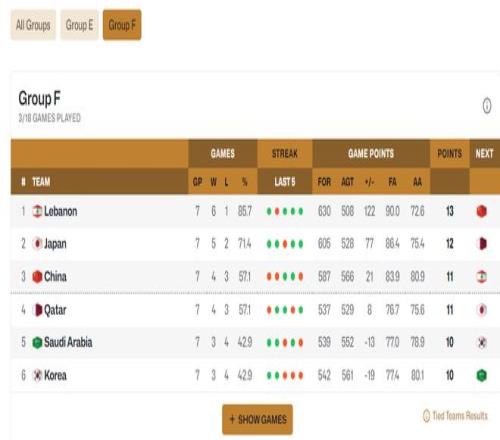The image size is (500, 440).
Task: Click Japan's flag icon in team column
Action: pyautogui.click(x=37, y=244)
